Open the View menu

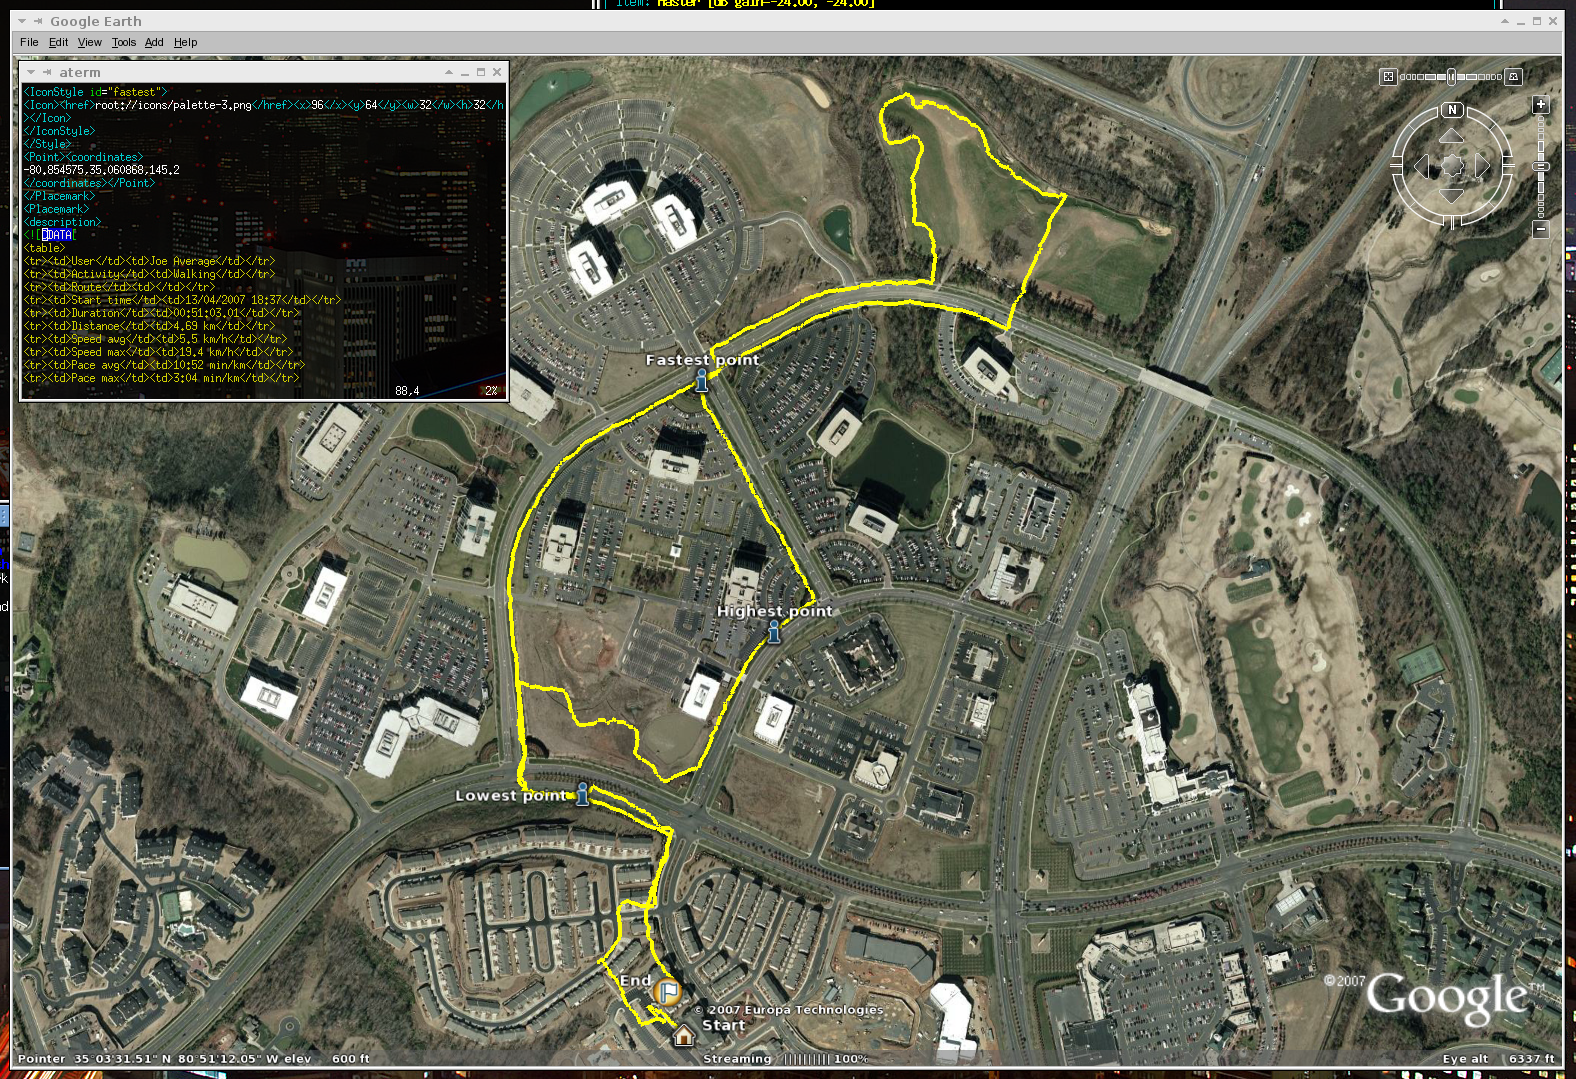click(90, 42)
